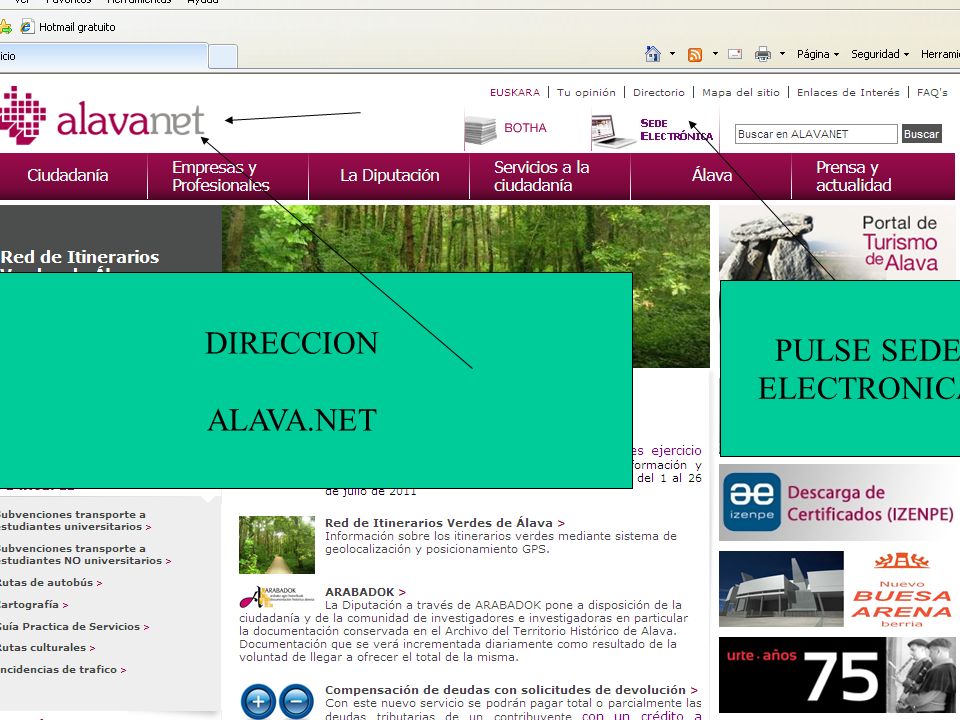Focus the Buscar en ALAVANET search field
Image resolution: width=960 pixels, height=720 pixels.
pyautogui.click(x=816, y=134)
